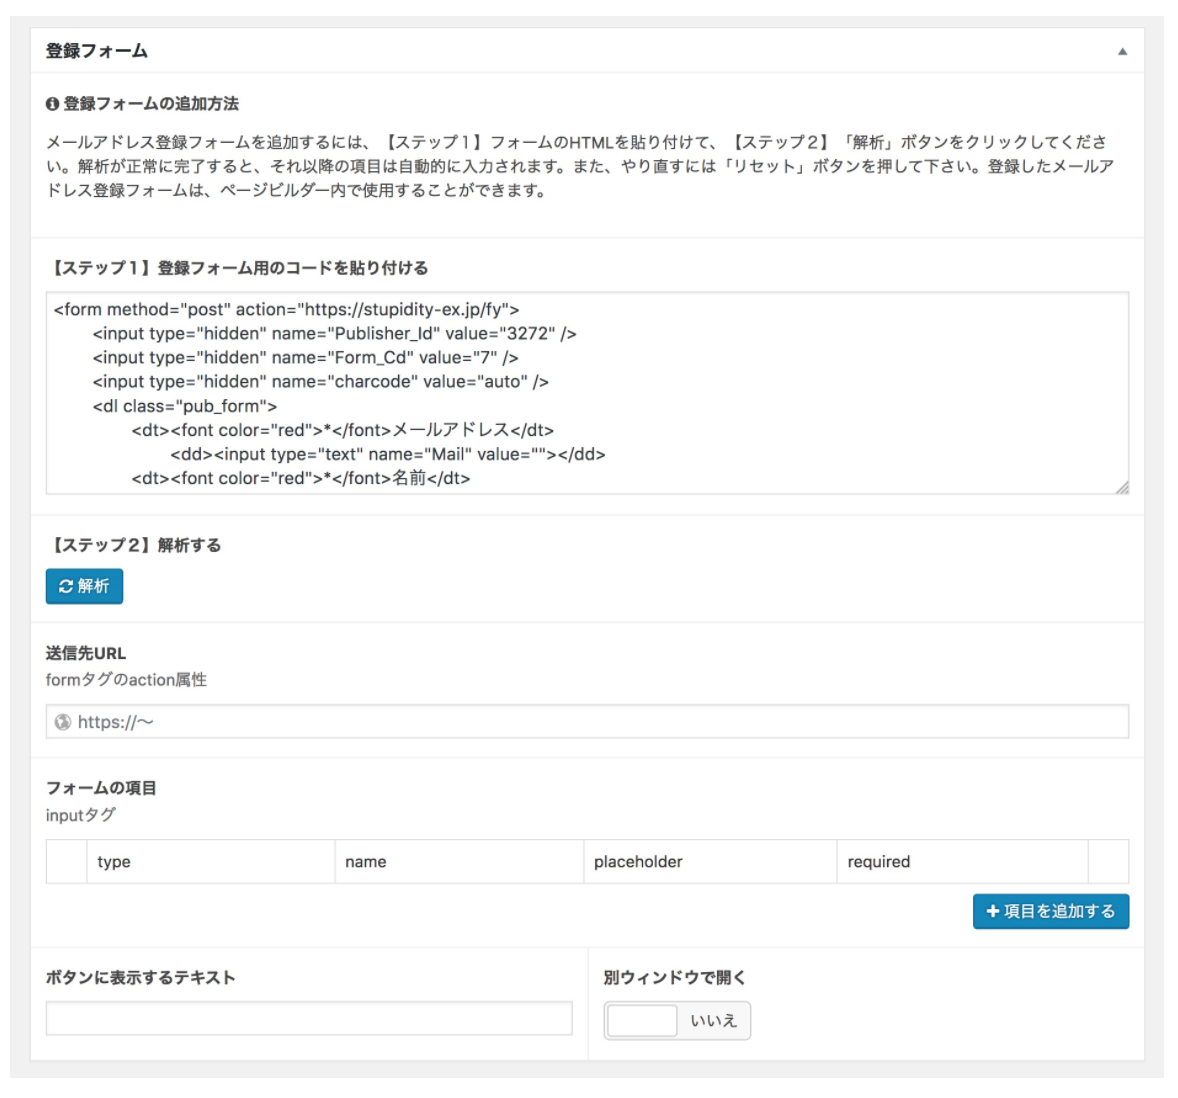Click the info icon beside 登録フォームの追加方法
This screenshot has width=1178, height=1098.
(x=53, y=104)
